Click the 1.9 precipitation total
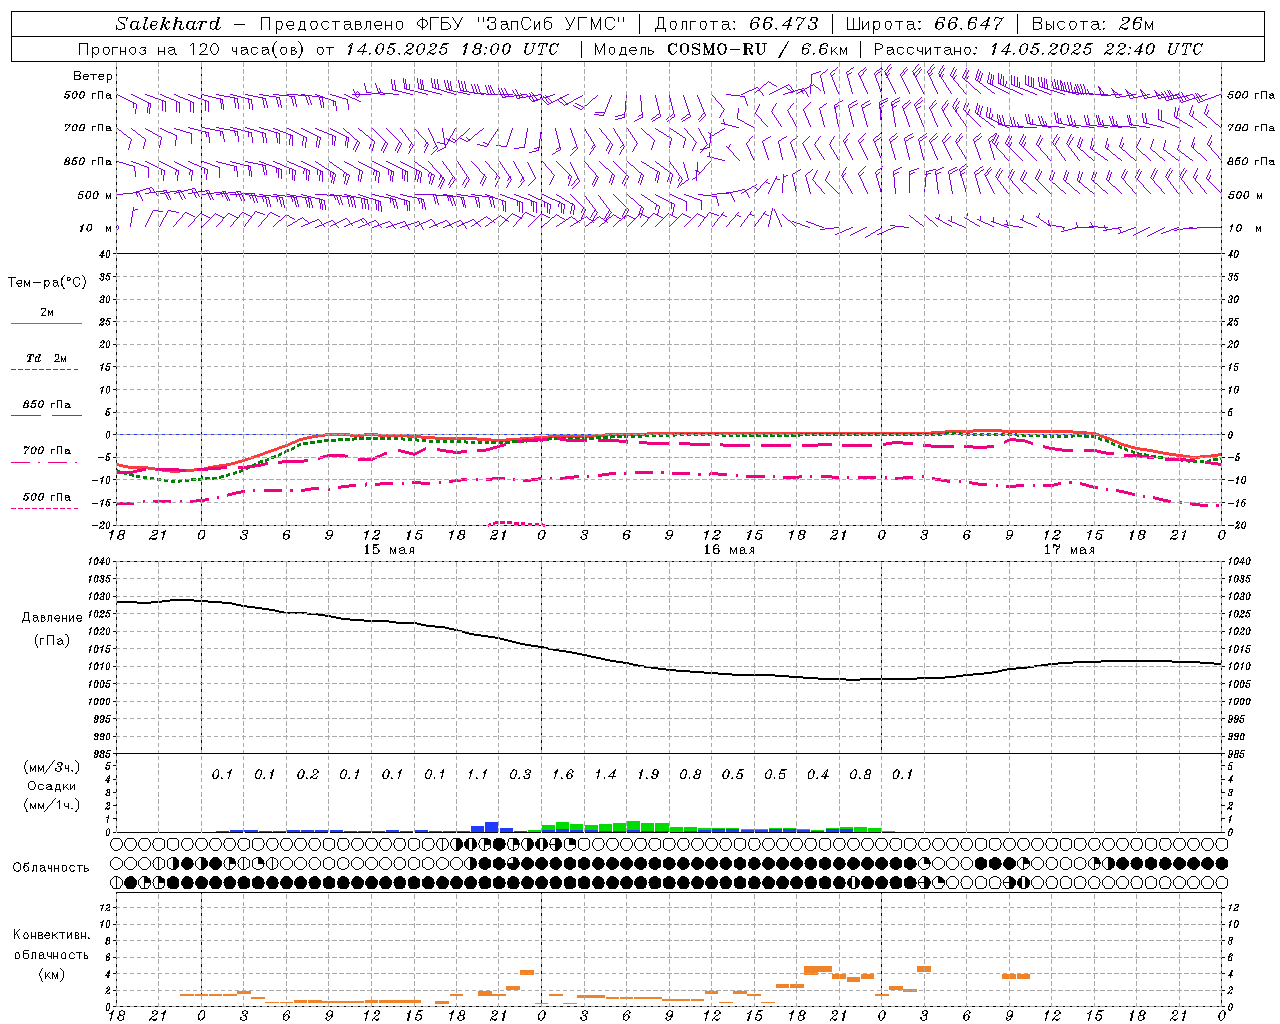The height and width of the screenshot is (1024, 1280). point(648,774)
